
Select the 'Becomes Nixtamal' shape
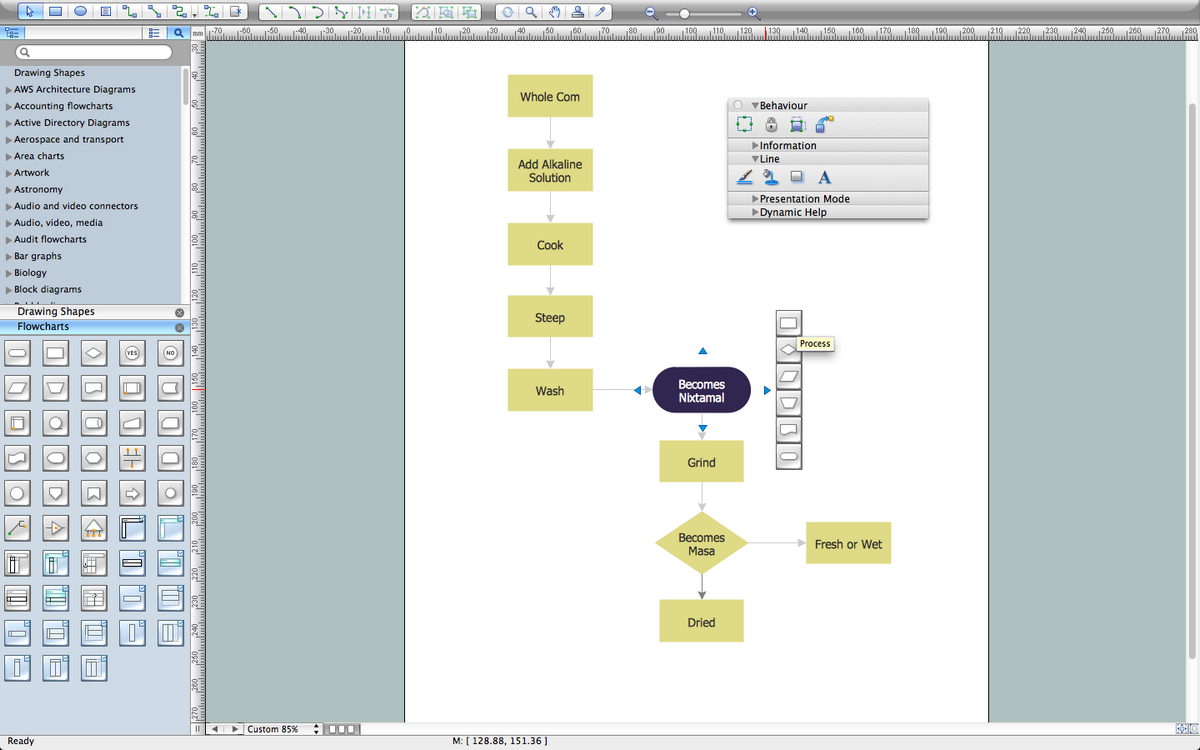coord(702,391)
